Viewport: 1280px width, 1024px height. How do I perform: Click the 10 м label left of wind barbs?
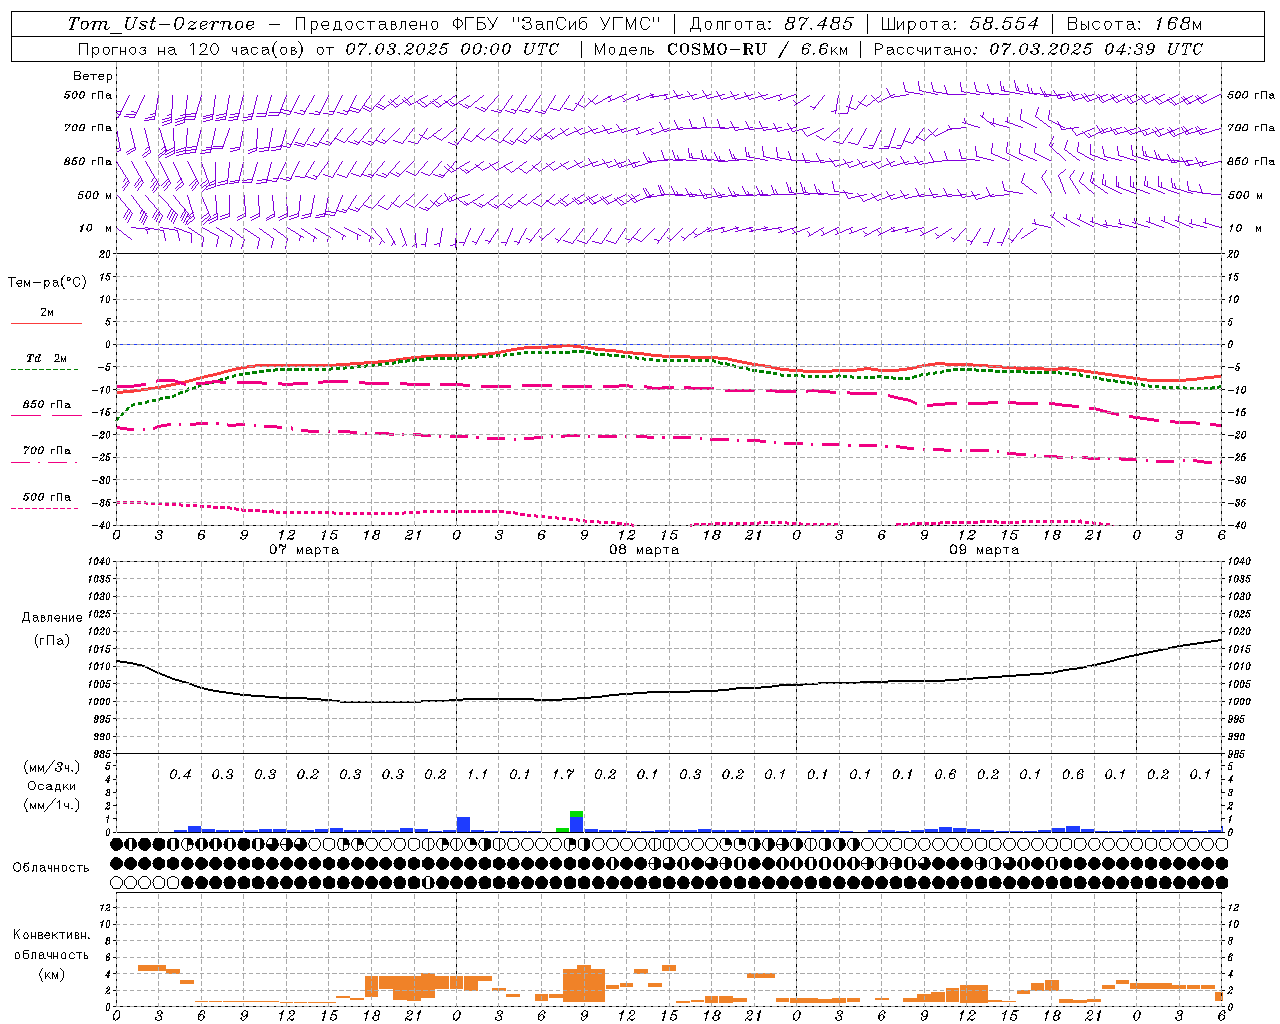pos(96,229)
